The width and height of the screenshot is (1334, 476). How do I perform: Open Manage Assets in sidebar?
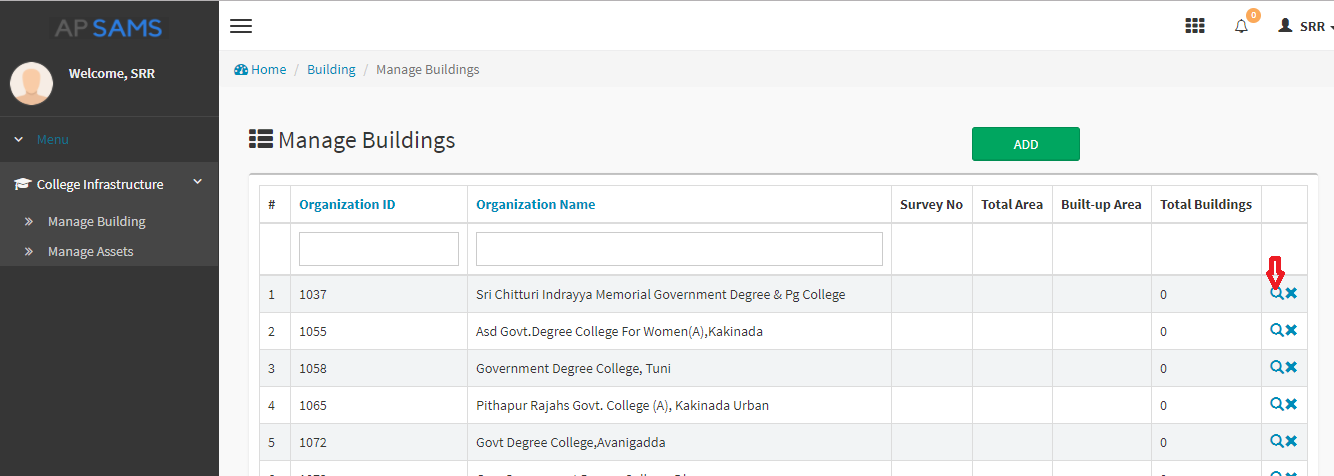click(90, 251)
